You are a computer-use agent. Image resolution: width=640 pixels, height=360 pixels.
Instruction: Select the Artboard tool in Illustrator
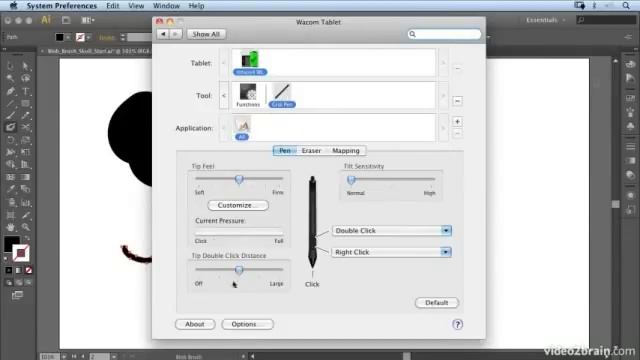click(11, 215)
